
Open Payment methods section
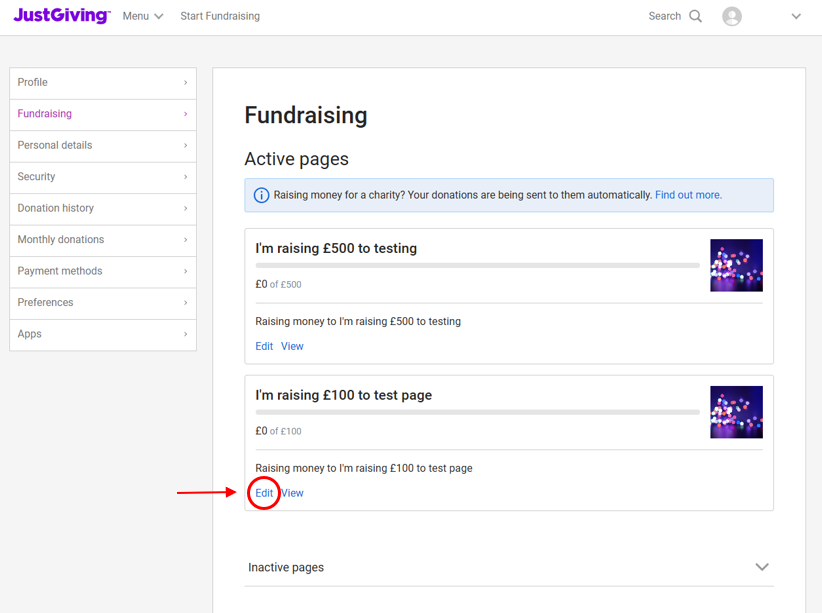(103, 272)
